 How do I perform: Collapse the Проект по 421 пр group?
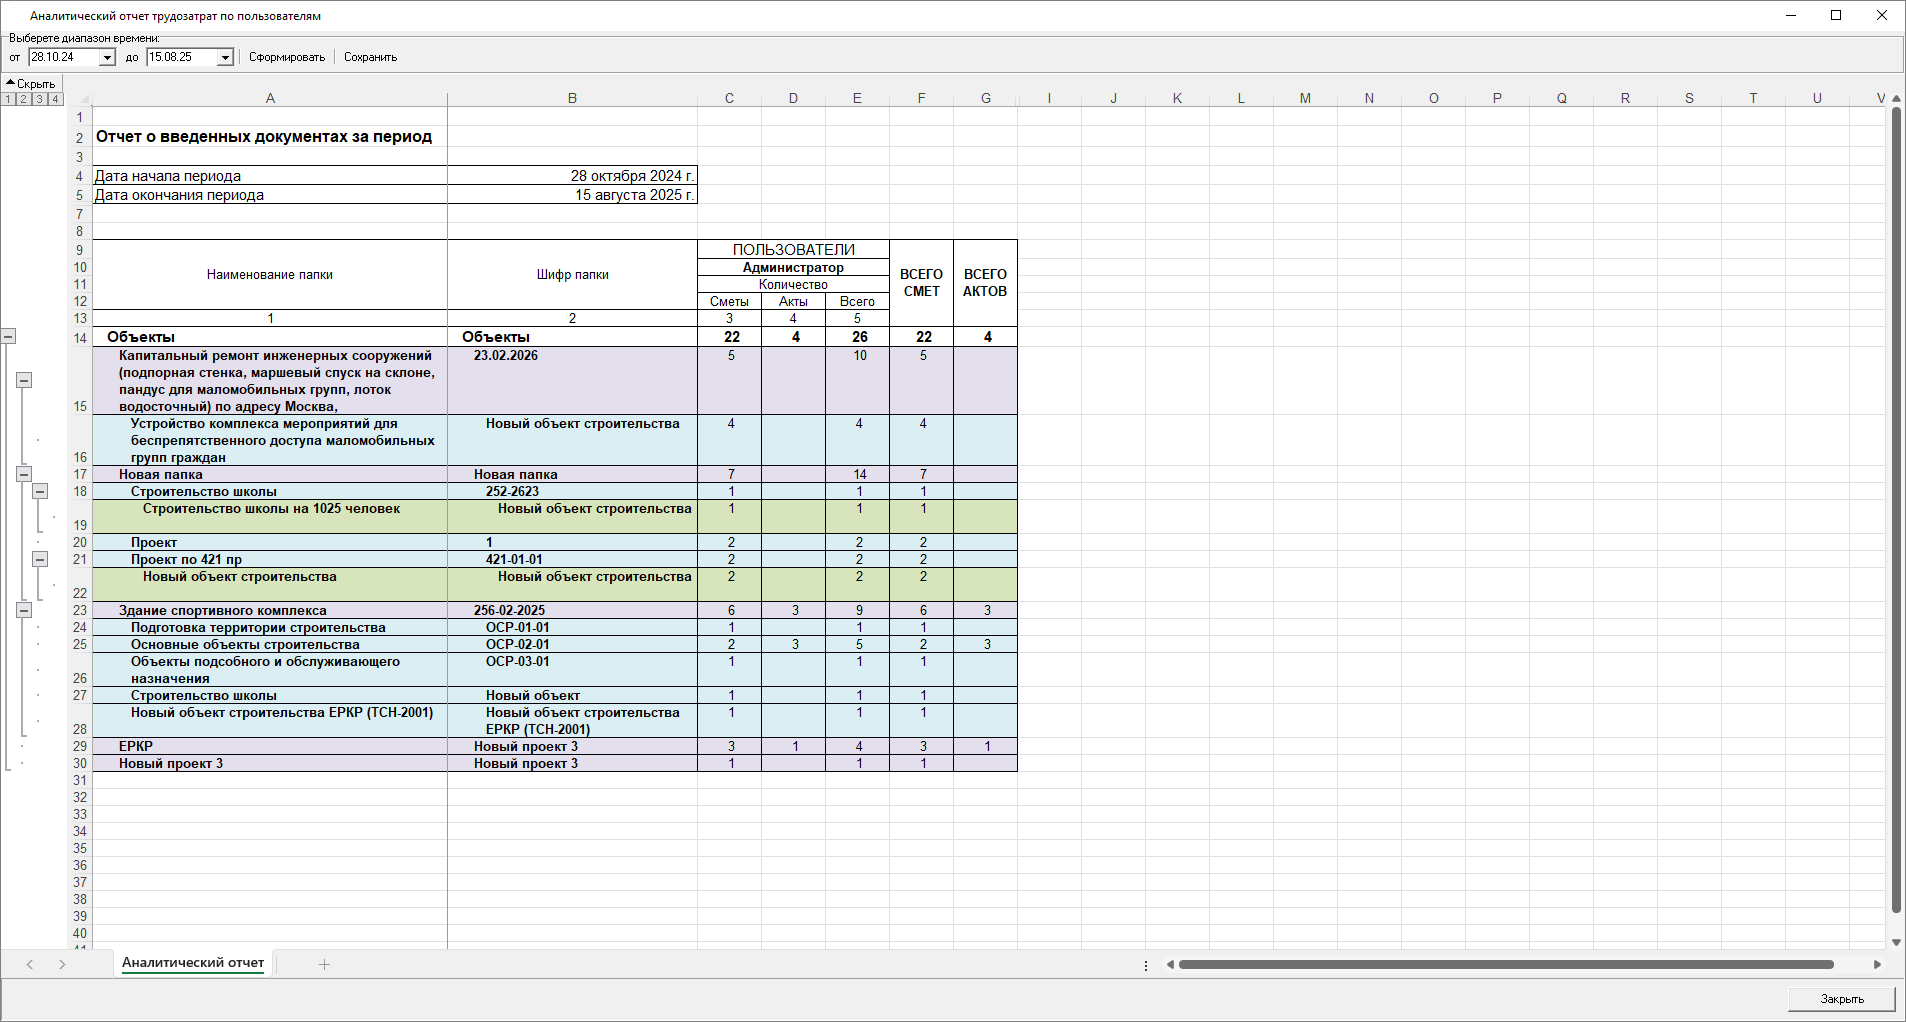pos(40,559)
